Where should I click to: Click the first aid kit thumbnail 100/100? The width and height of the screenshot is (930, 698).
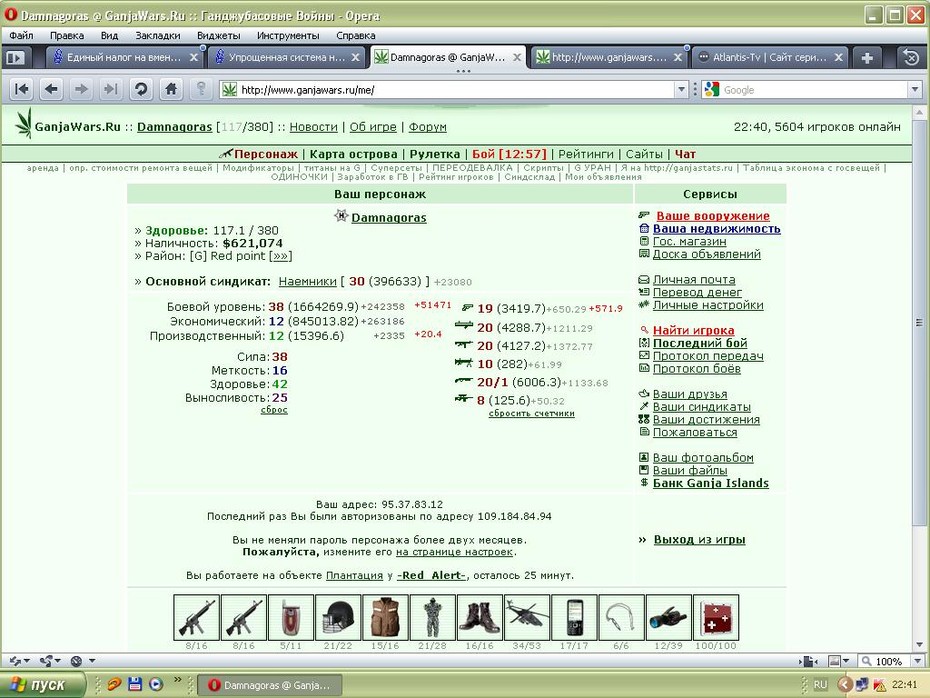click(716, 617)
